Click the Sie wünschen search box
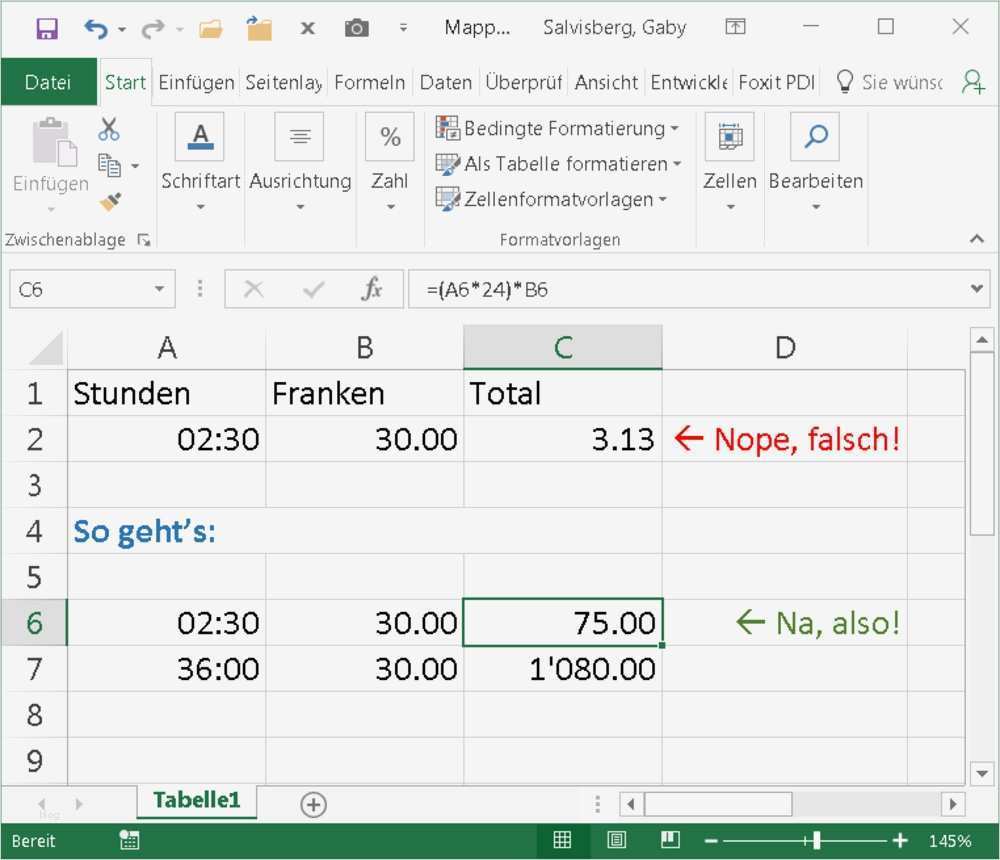Screen dimensions: 1000x860 (x=890, y=82)
